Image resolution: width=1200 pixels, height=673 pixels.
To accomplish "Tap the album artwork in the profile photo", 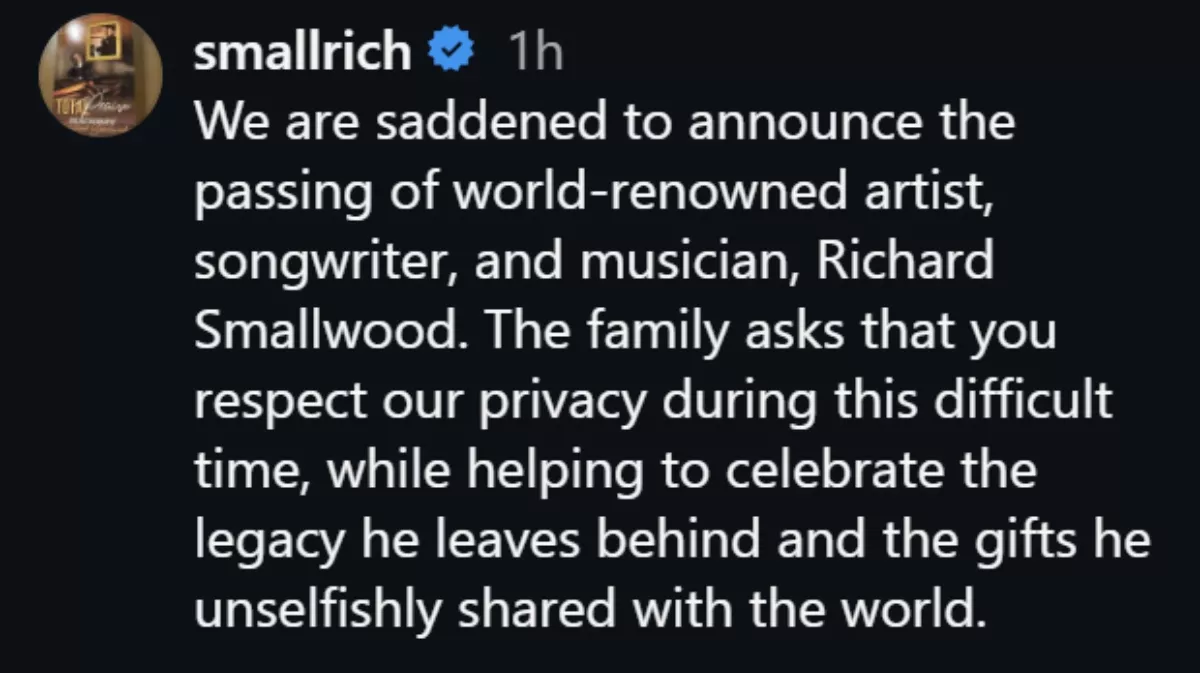I will tap(100, 73).
